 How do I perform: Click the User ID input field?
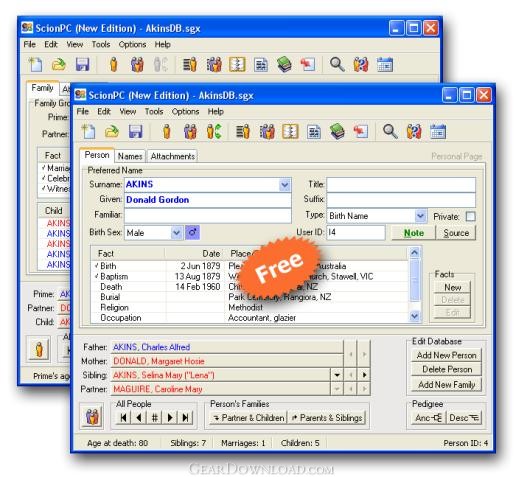click(356, 232)
